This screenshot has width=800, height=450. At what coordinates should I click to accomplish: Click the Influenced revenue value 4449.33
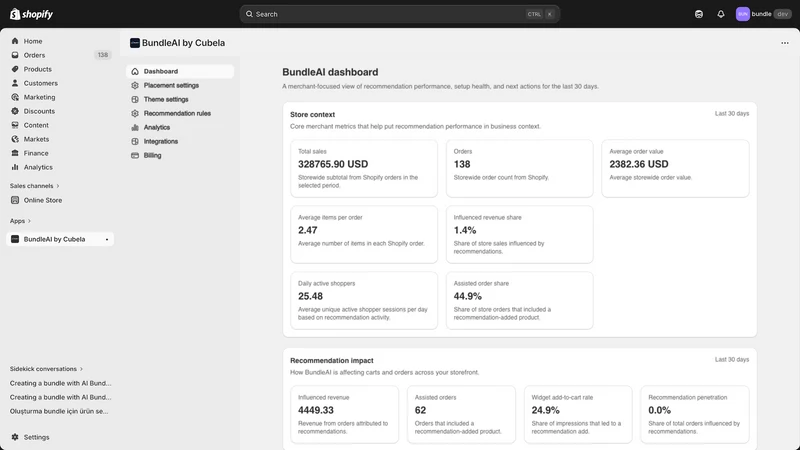pyautogui.click(x=316, y=410)
